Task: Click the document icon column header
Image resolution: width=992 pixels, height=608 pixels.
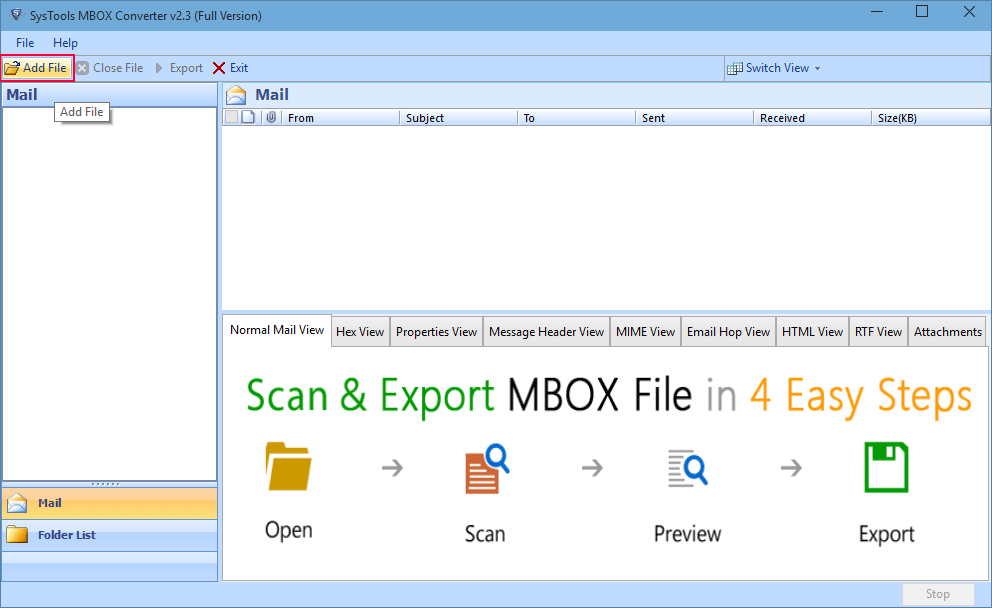Action: 249,118
